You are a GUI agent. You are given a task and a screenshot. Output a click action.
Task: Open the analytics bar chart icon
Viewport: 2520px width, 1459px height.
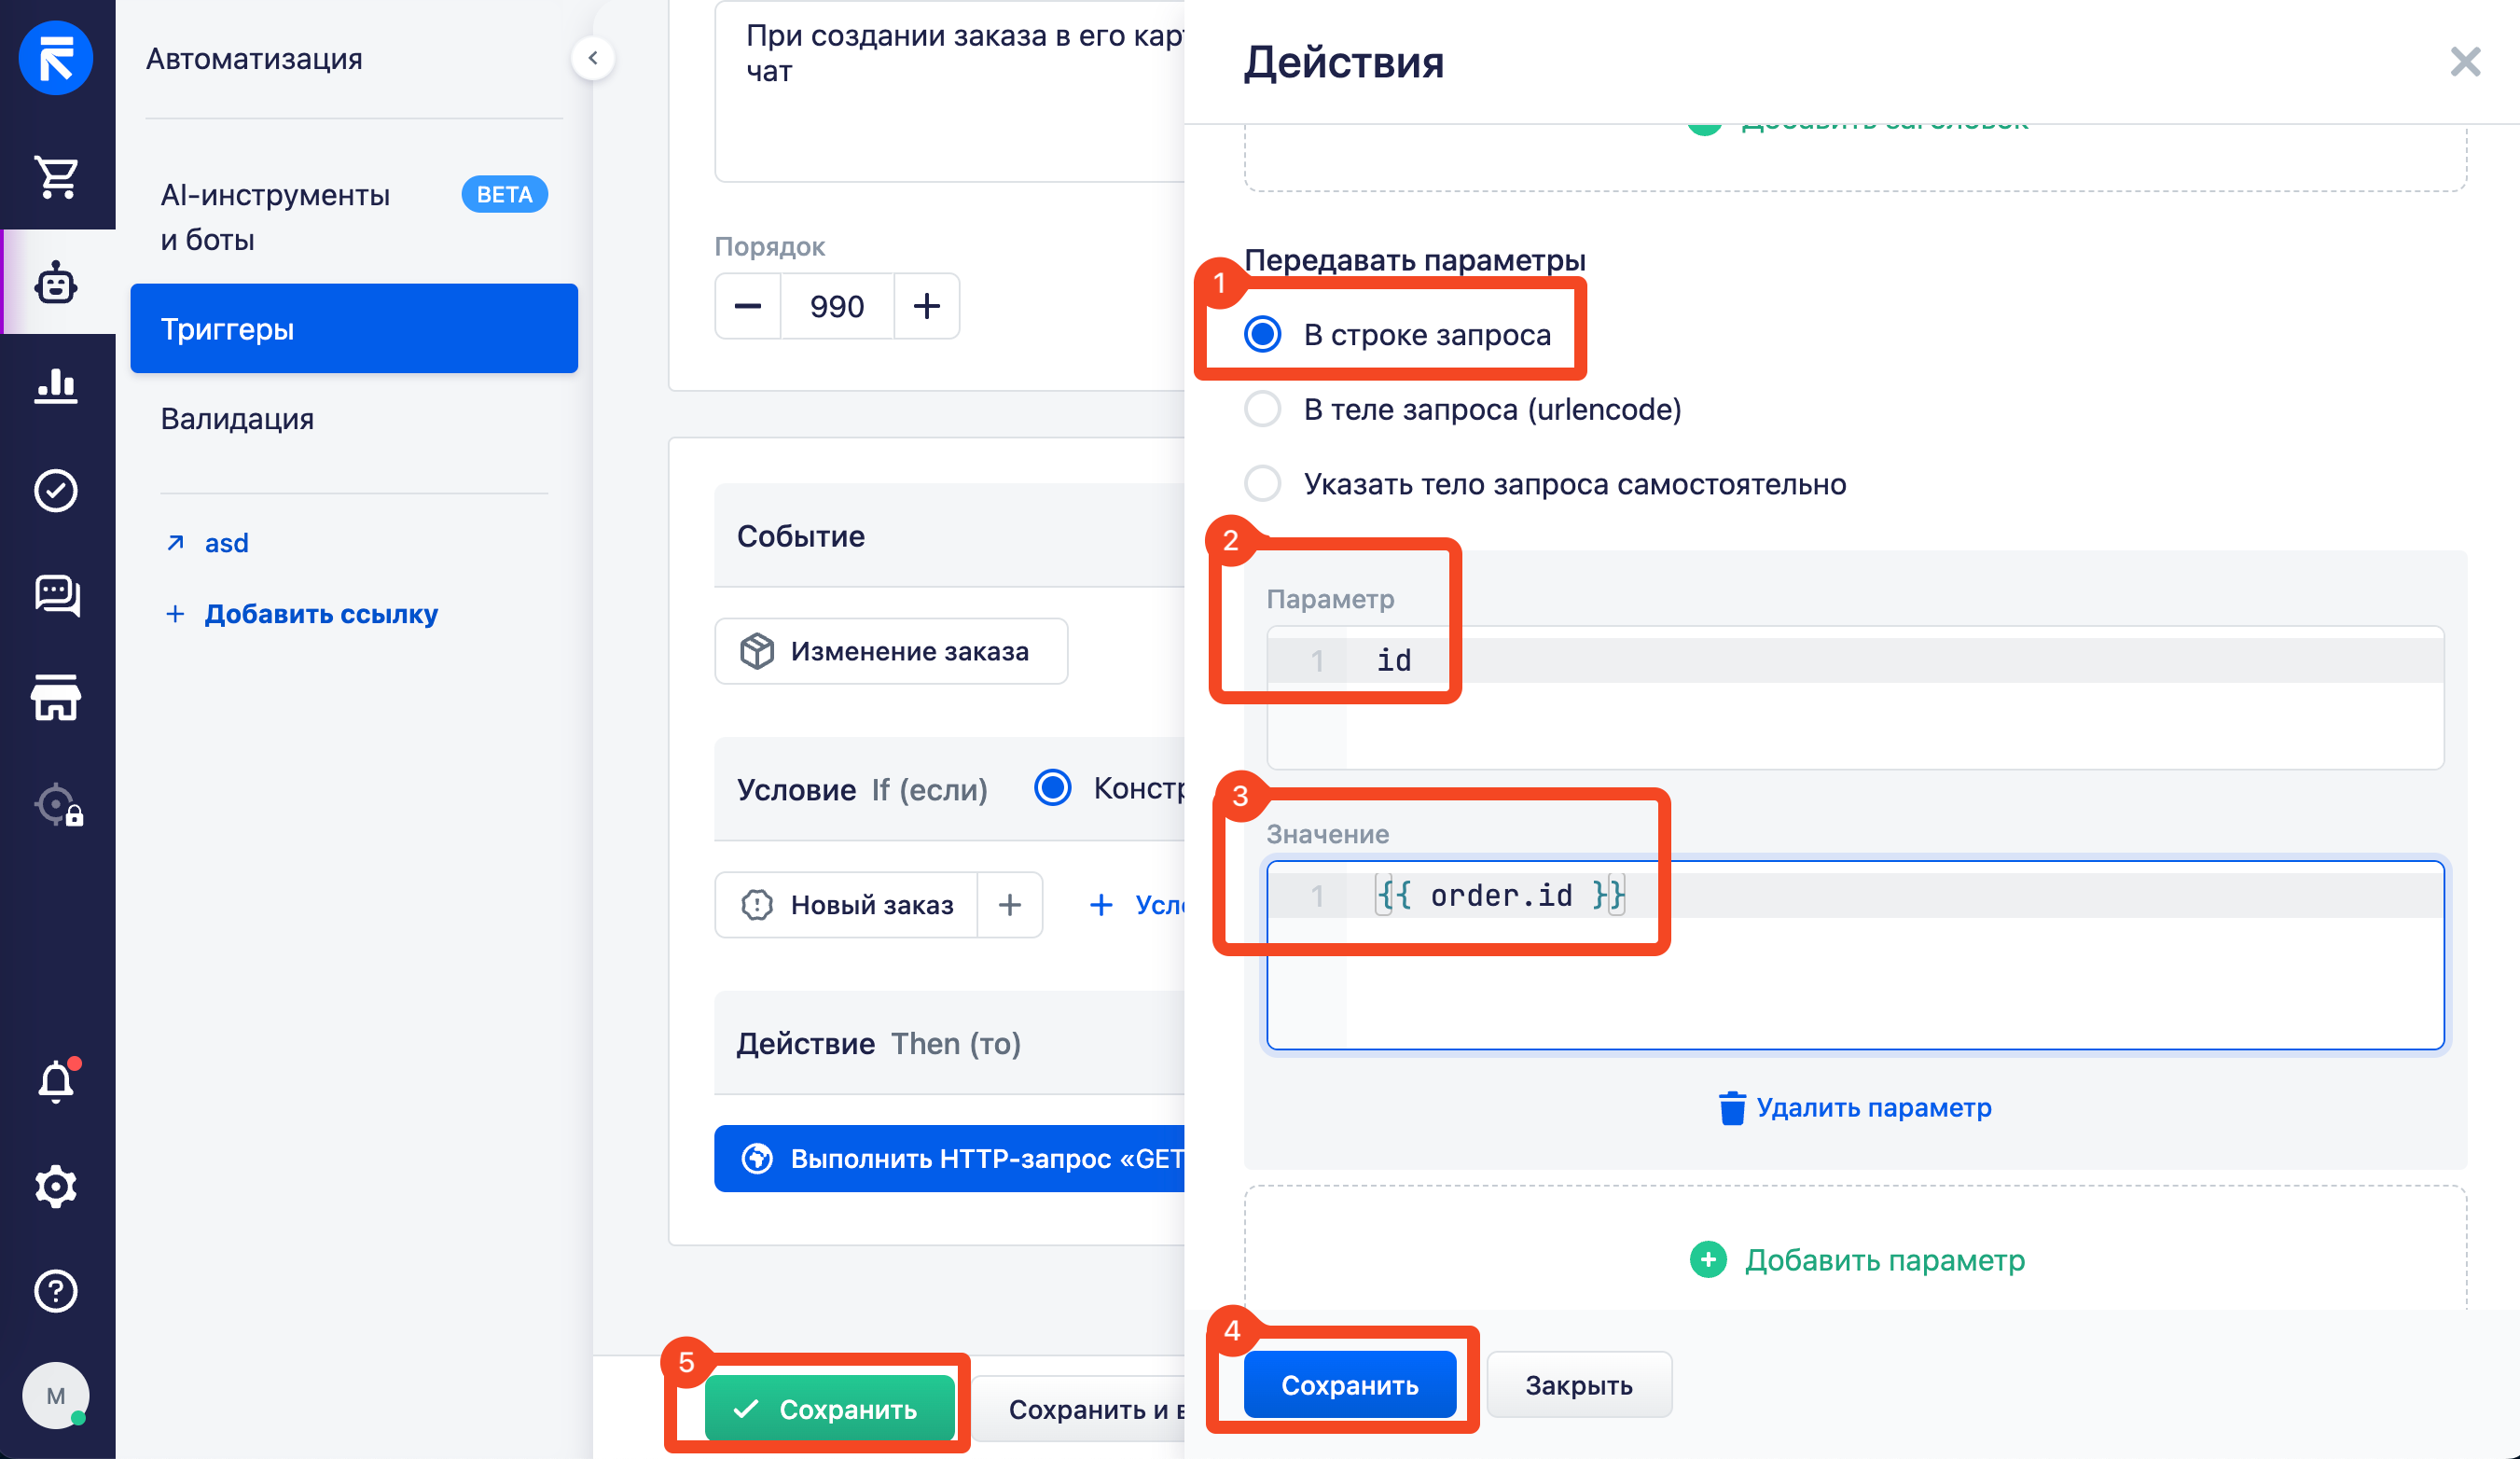[56, 385]
